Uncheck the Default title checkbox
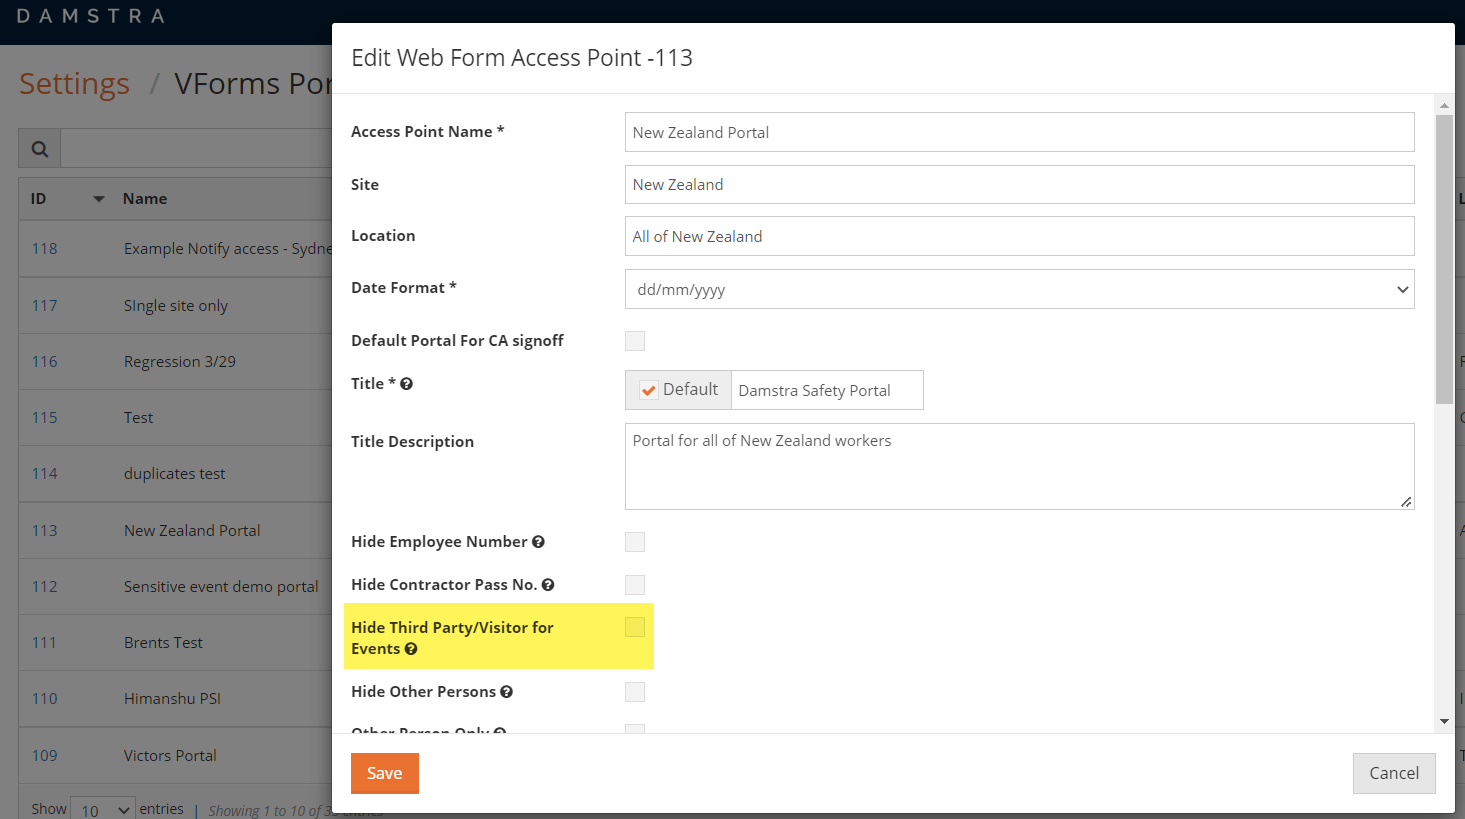 (649, 390)
